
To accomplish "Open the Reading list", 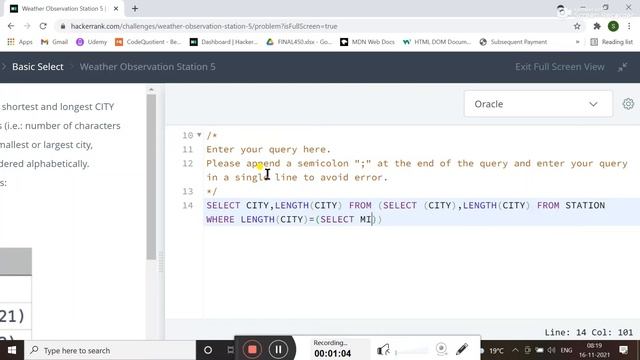I will pyautogui.click(x=611, y=42).
